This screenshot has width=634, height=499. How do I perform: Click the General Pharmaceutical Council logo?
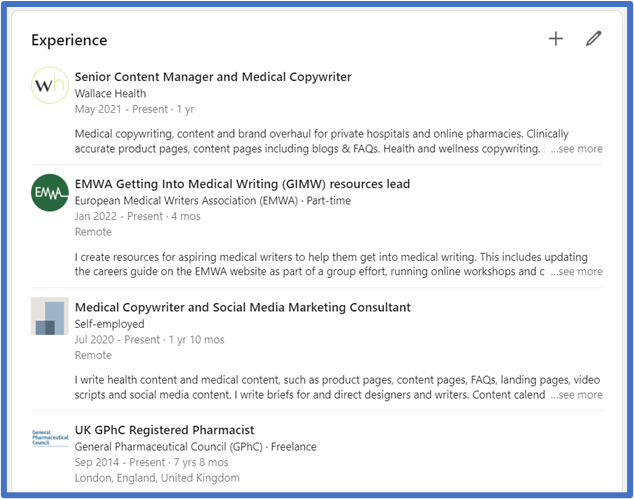[50, 438]
